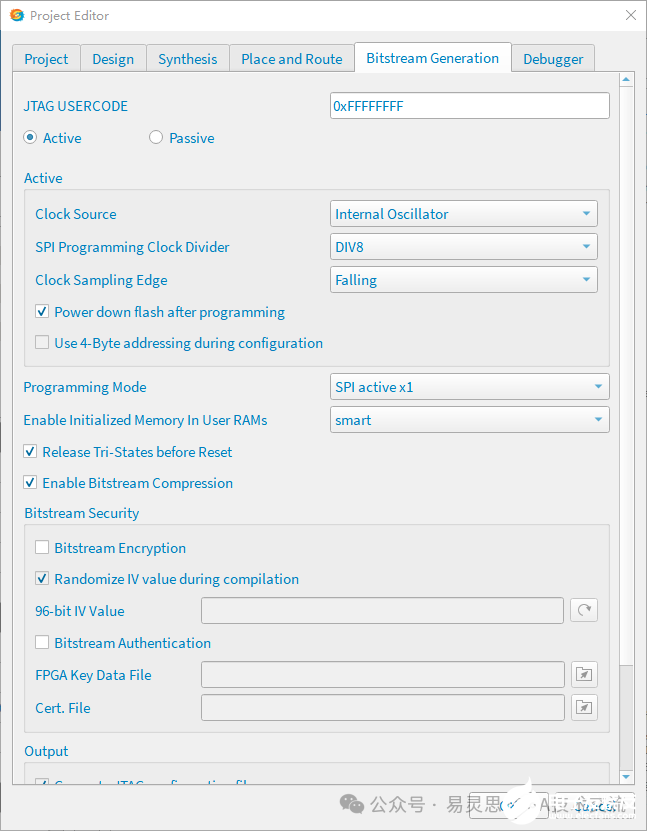Expand SPI Programming Clock Divider dropdown
The height and width of the screenshot is (831, 647).
coord(464,247)
